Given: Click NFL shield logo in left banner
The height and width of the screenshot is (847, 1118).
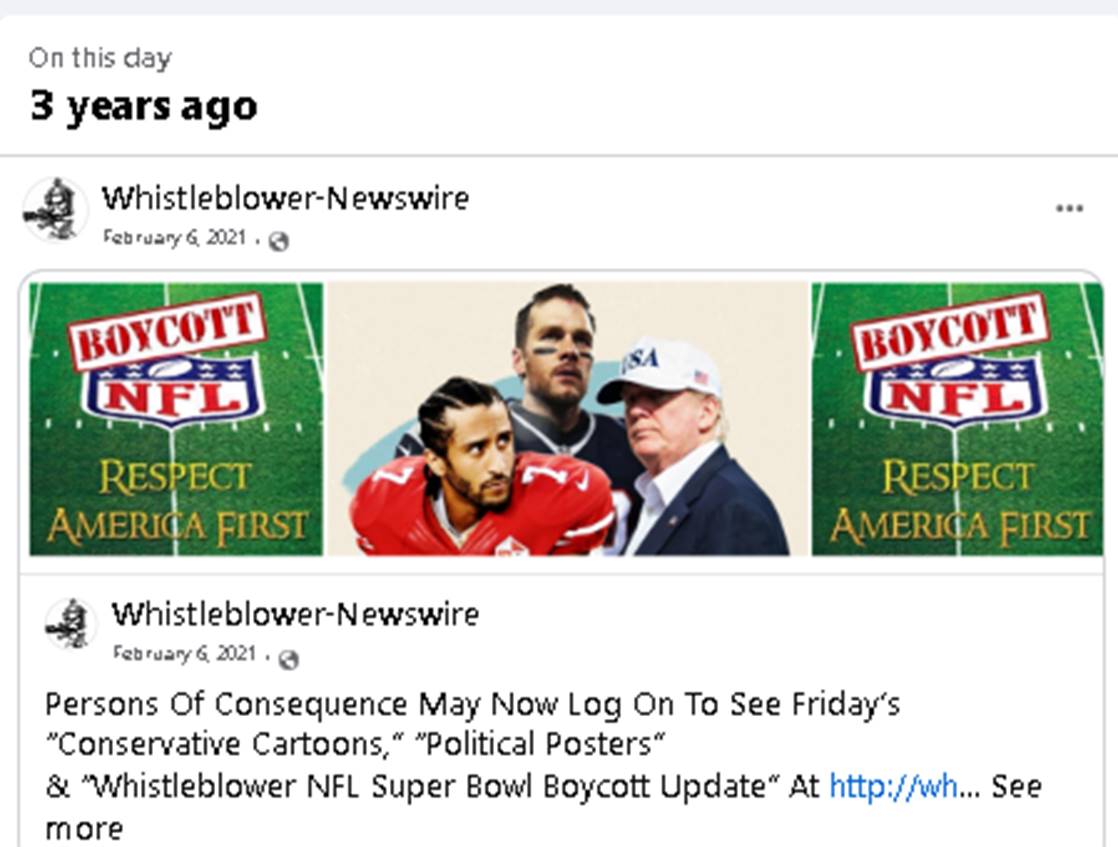Looking at the screenshot, I should coord(174,390).
